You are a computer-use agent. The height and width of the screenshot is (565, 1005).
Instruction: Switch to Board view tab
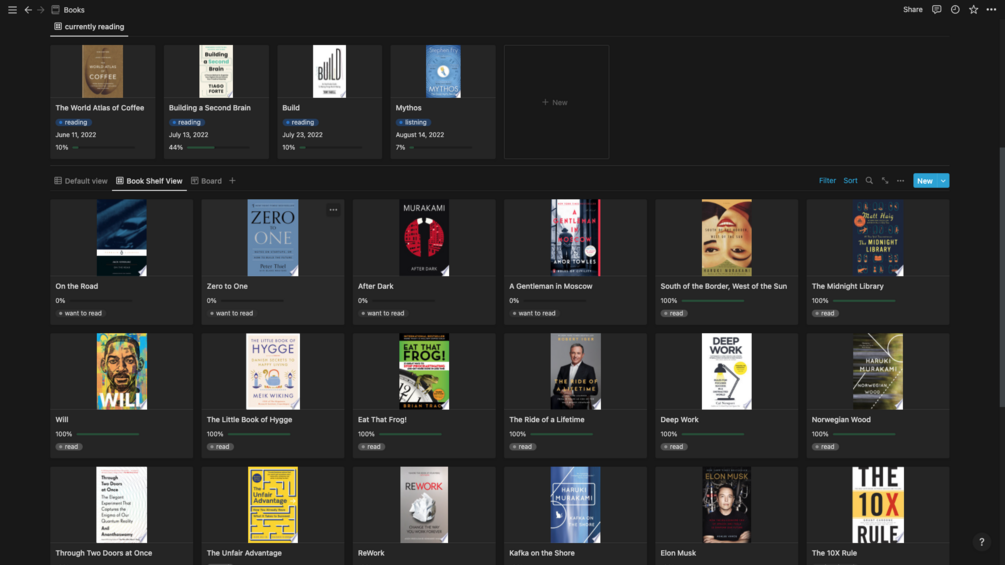(206, 181)
